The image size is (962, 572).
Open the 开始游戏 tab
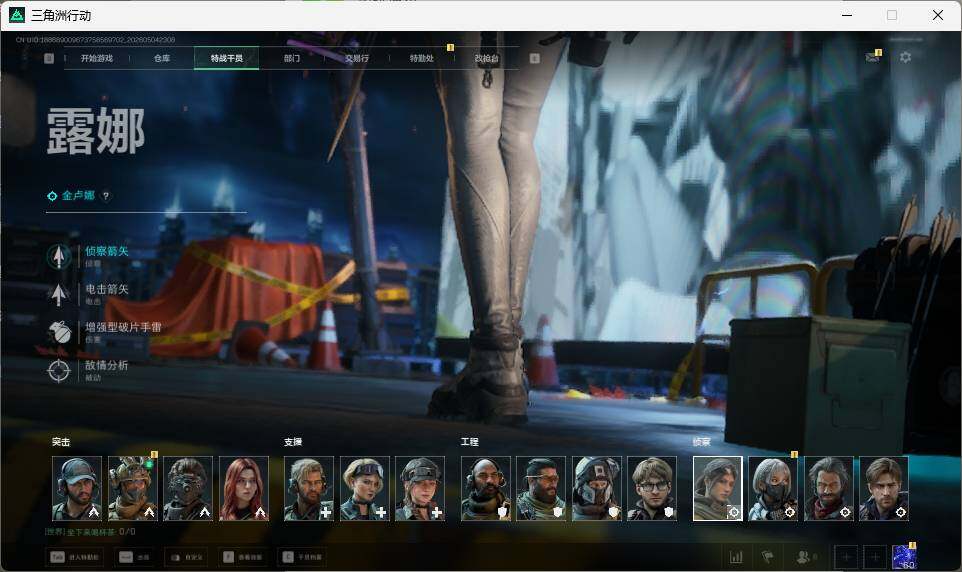(x=96, y=58)
